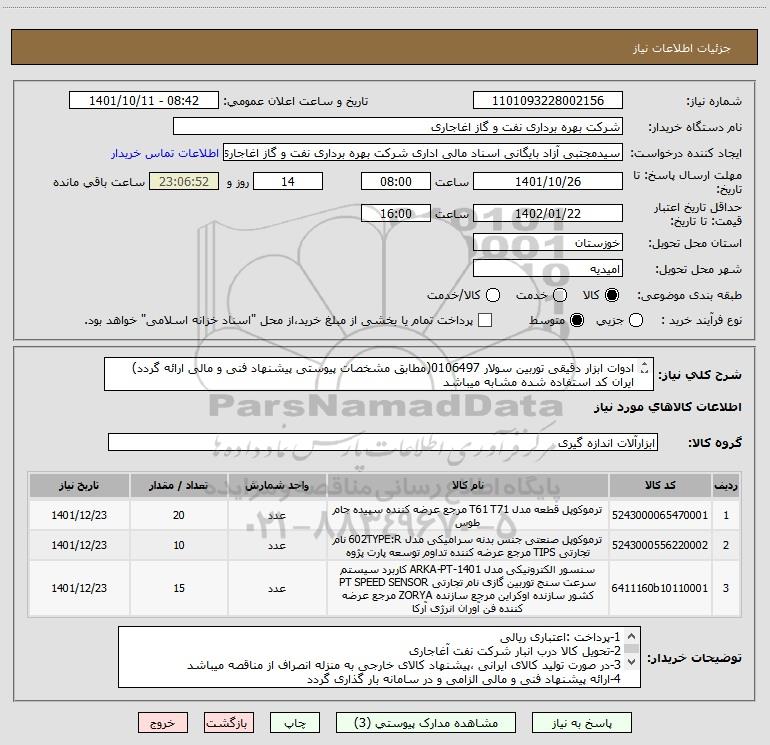Click product code 6411160b10110001 cell
Image resolution: width=770 pixels, height=745 pixels.
[660, 588]
